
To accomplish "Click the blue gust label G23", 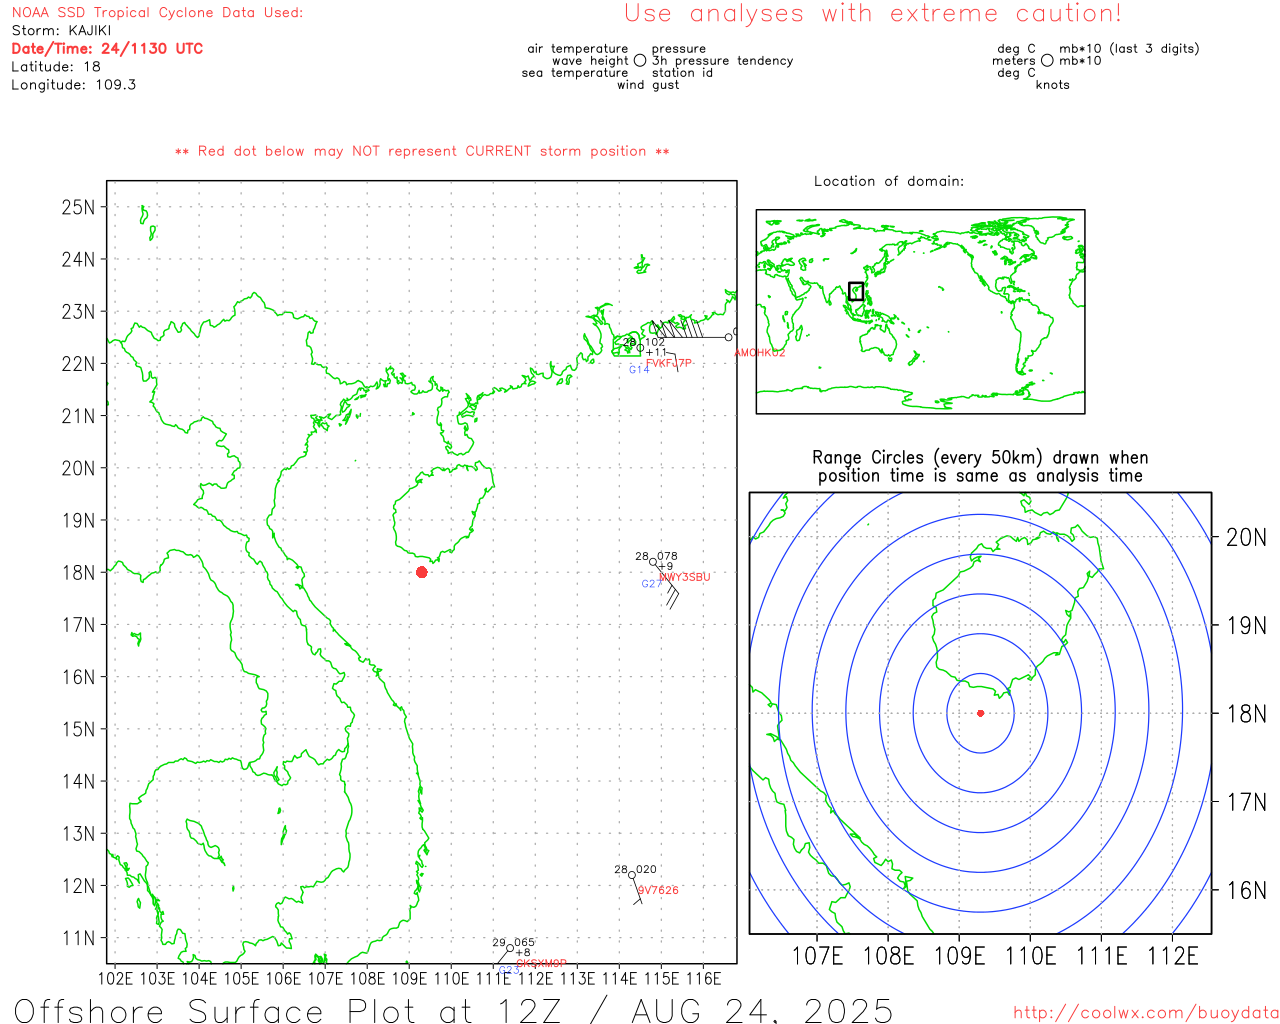I will (509, 970).
